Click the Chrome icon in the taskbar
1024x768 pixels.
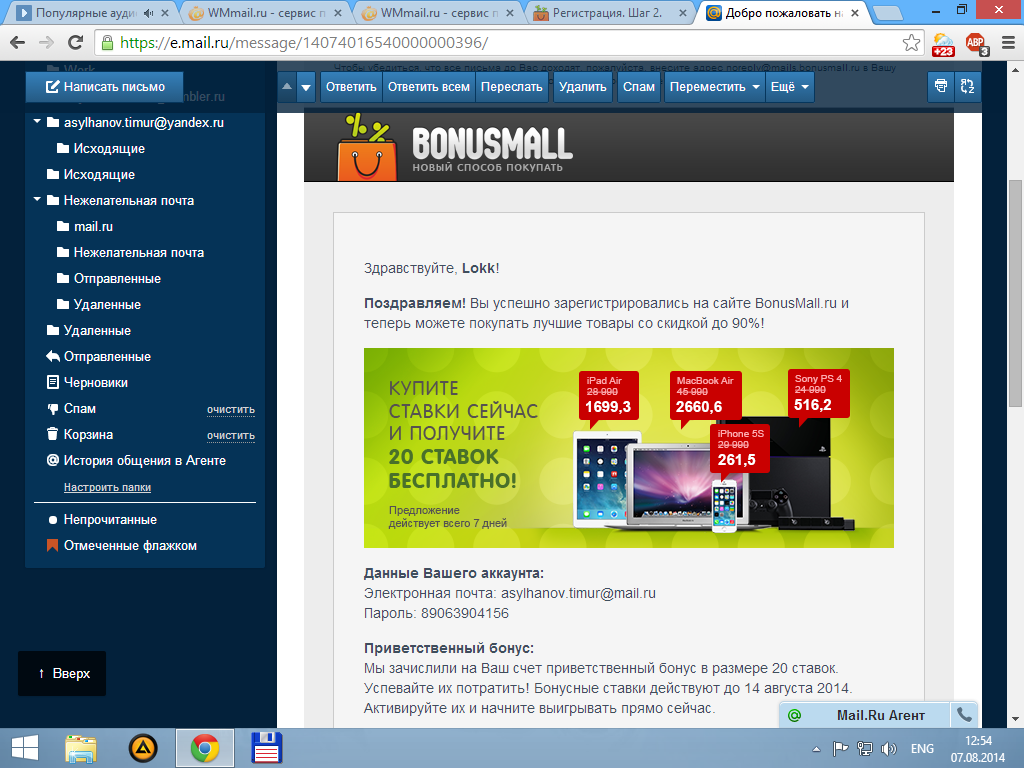pos(205,748)
